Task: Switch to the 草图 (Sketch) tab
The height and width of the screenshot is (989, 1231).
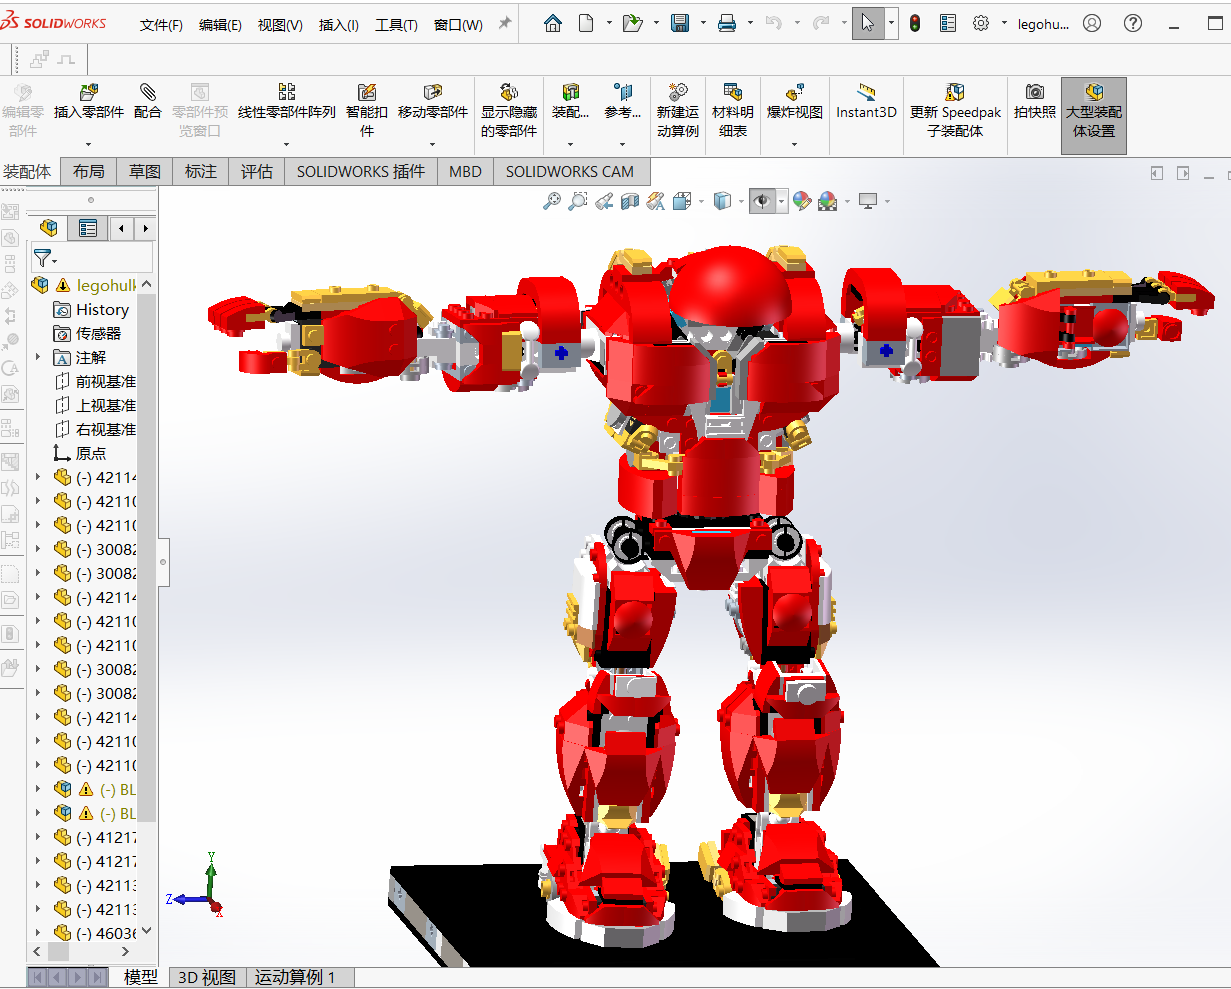Action: (145, 171)
